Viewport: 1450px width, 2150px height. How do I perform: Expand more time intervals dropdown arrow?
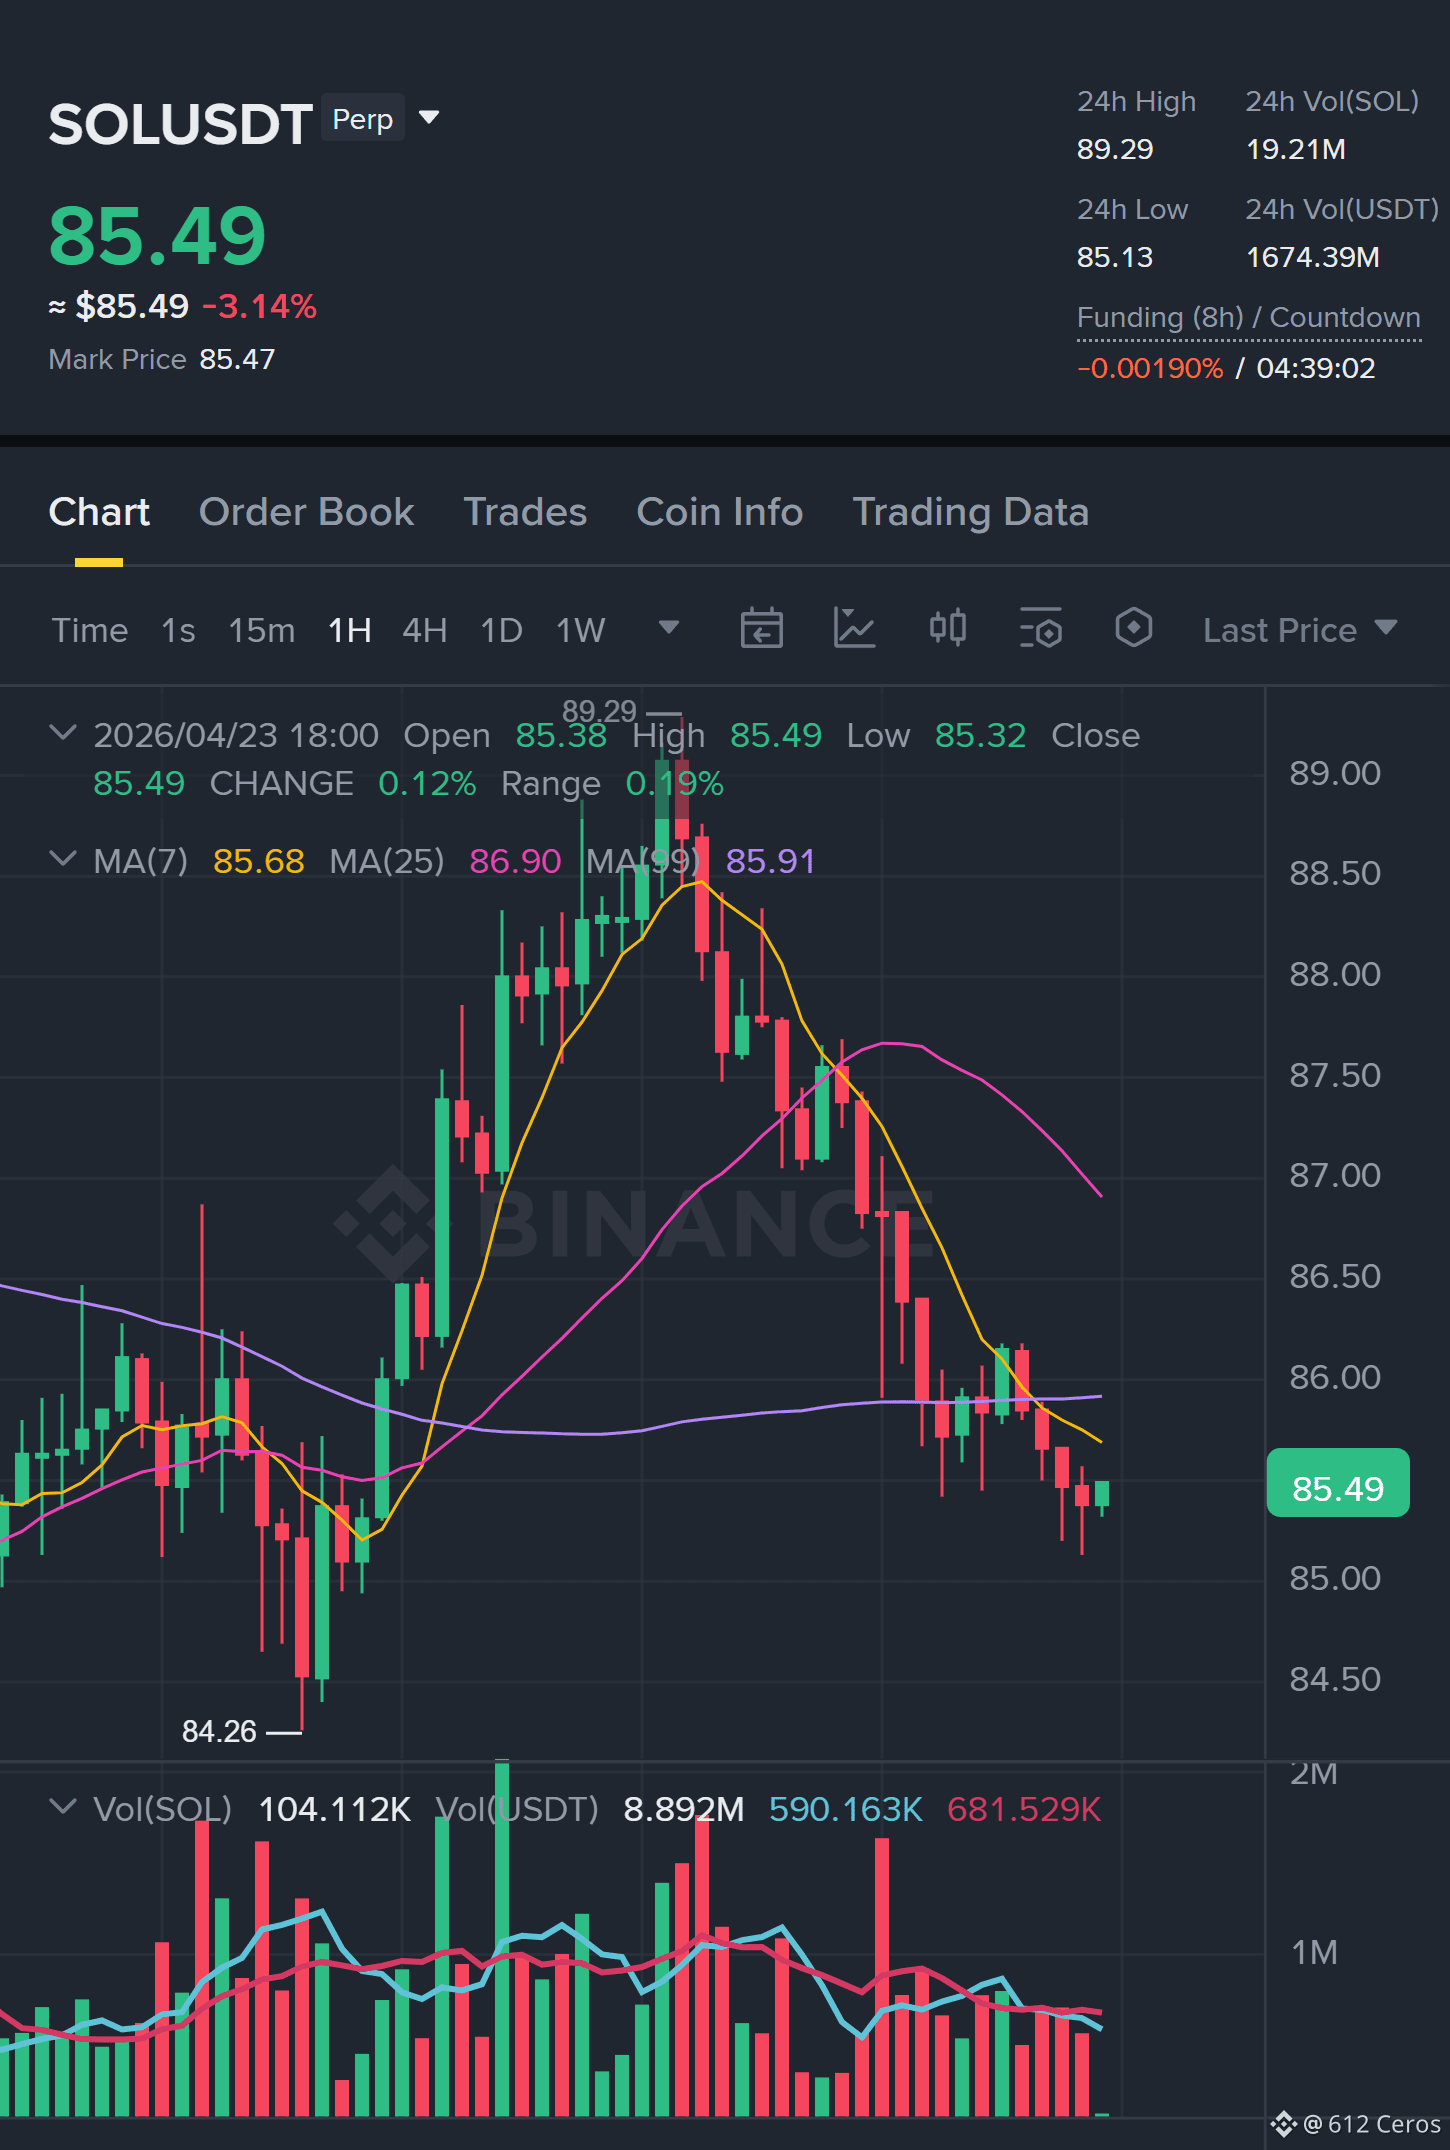pyautogui.click(x=669, y=628)
